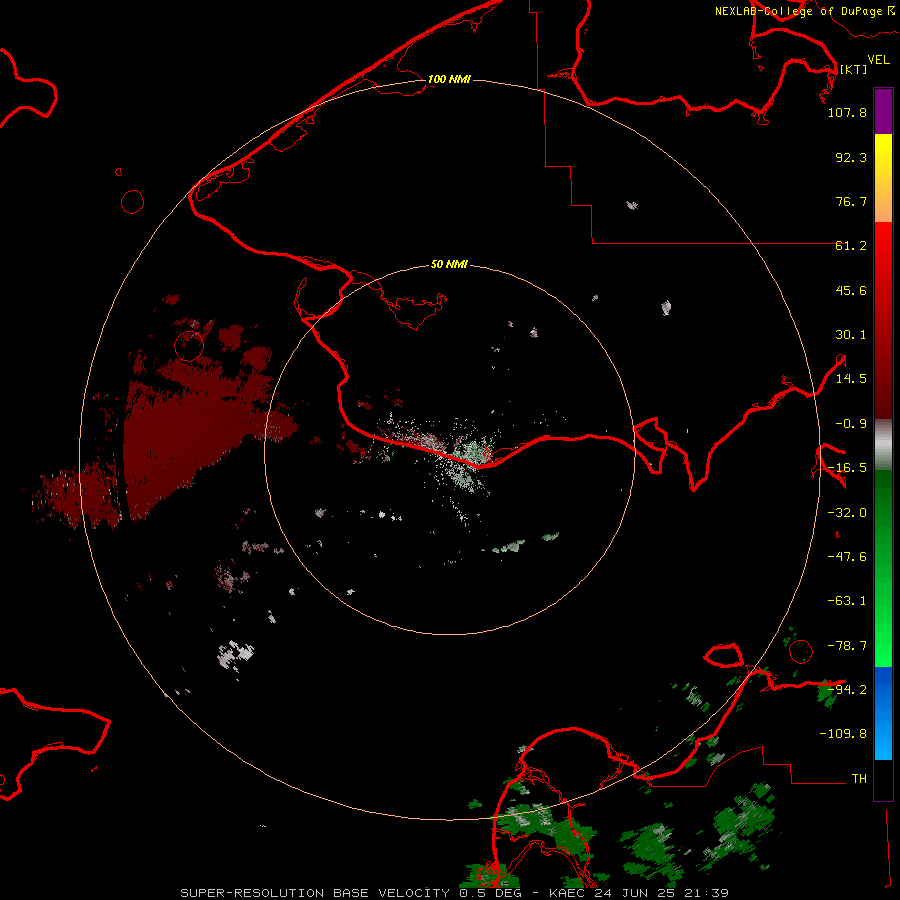900x900 pixels.
Task: Click SUPER-RESOLUTION BASE VELOCITY in the caption
Action: [x=315, y=893]
